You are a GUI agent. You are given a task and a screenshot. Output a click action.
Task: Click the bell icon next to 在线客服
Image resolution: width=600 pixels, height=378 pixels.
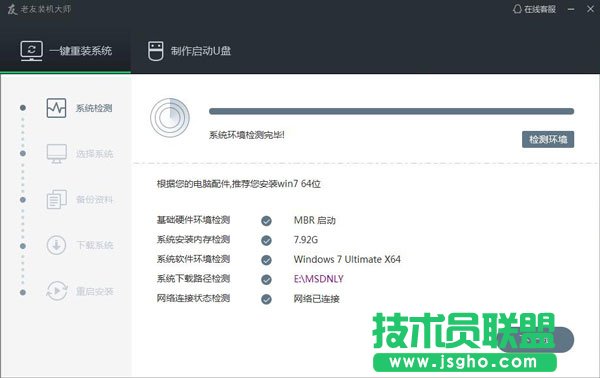(x=517, y=9)
